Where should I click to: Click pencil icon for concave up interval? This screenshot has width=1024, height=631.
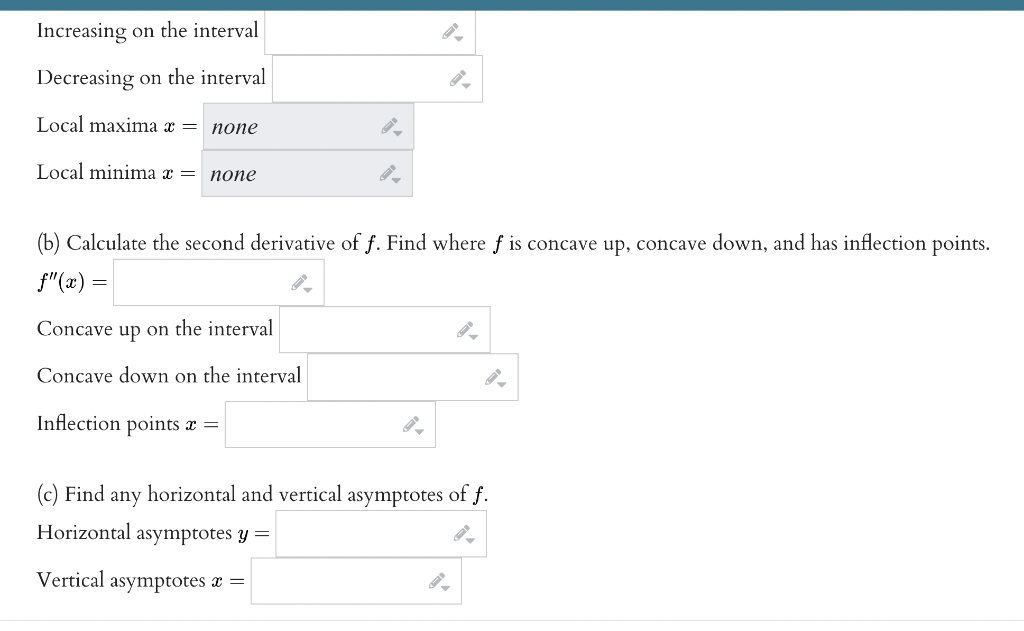tap(464, 327)
